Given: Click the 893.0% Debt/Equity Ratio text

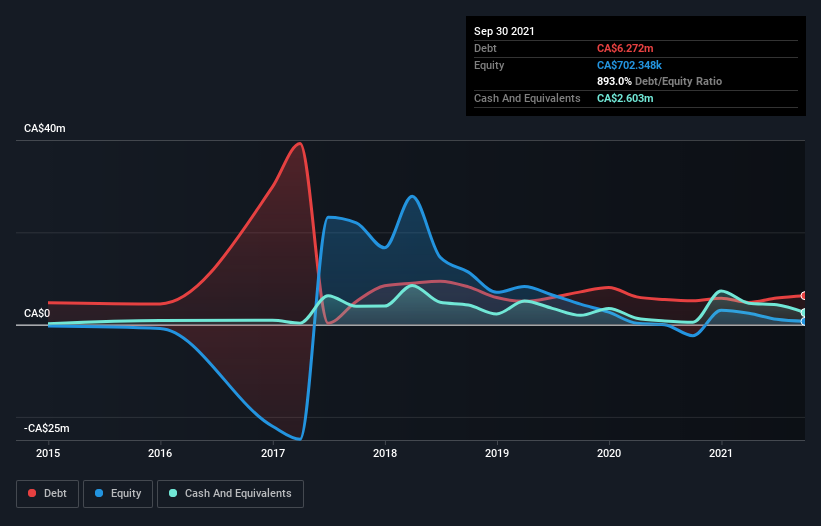Looking at the screenshot, I should 659,81.
